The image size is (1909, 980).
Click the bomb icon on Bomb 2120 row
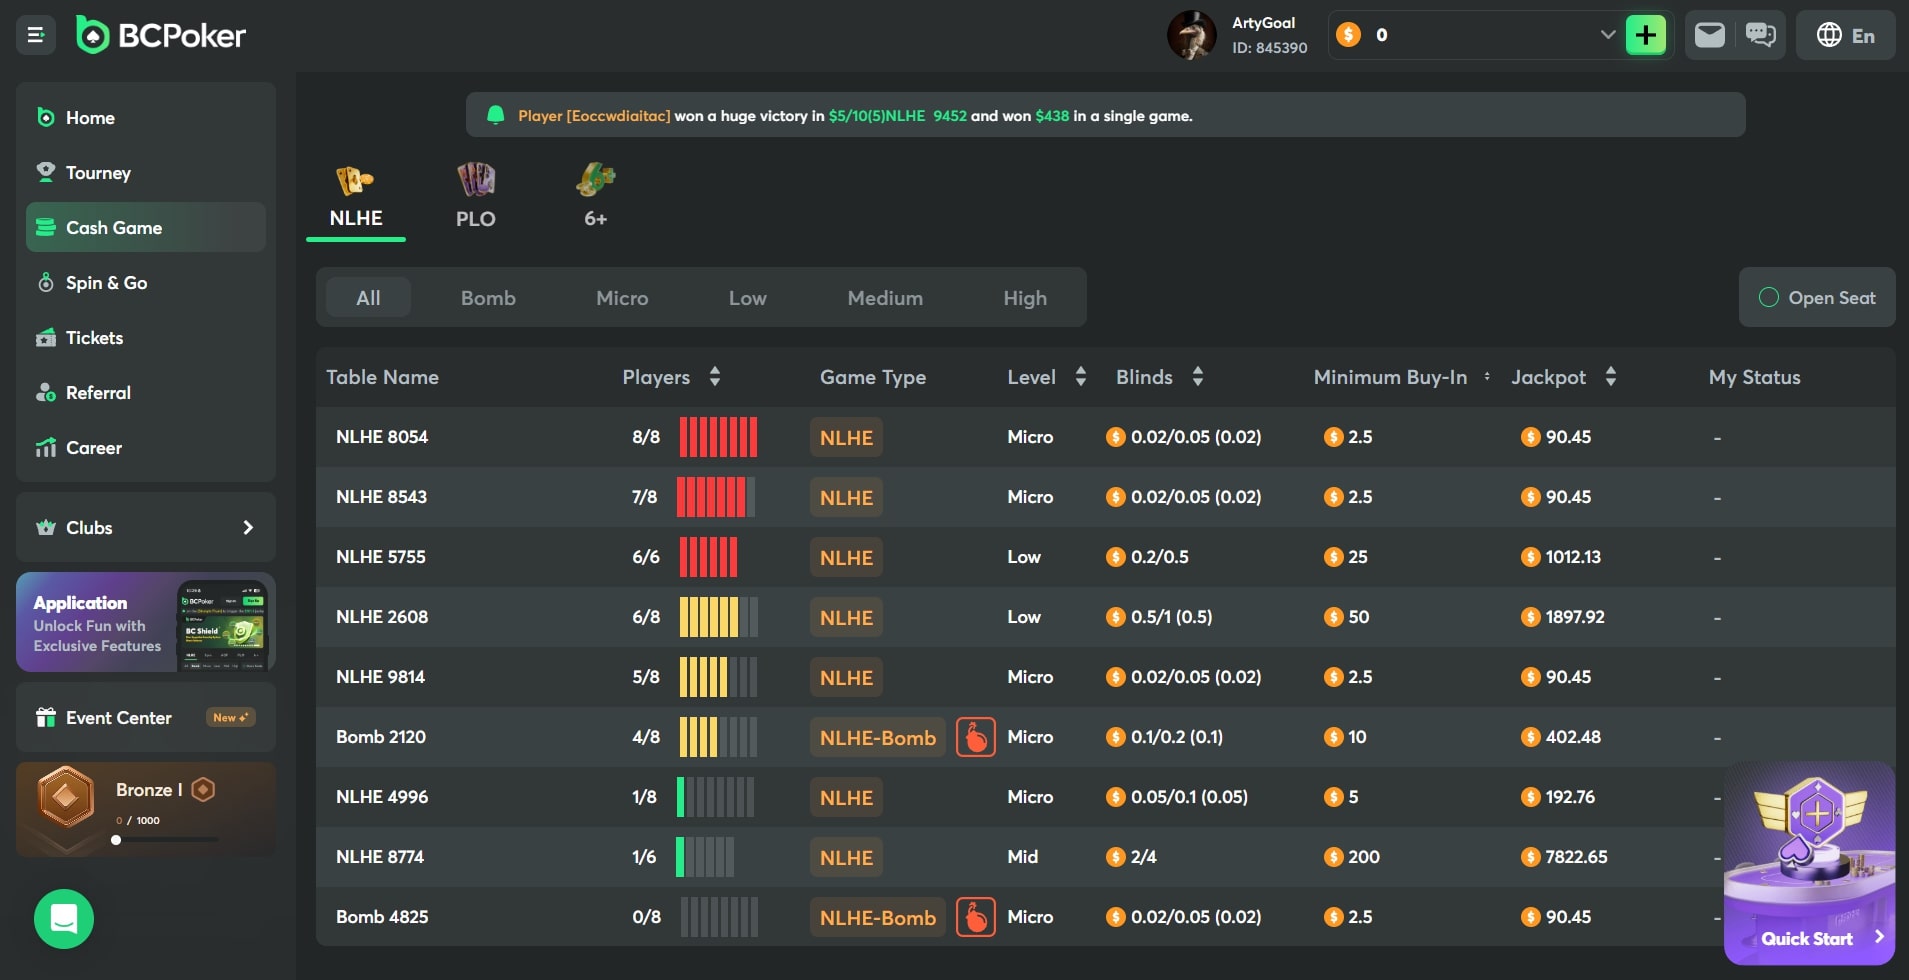click(975, 738)
